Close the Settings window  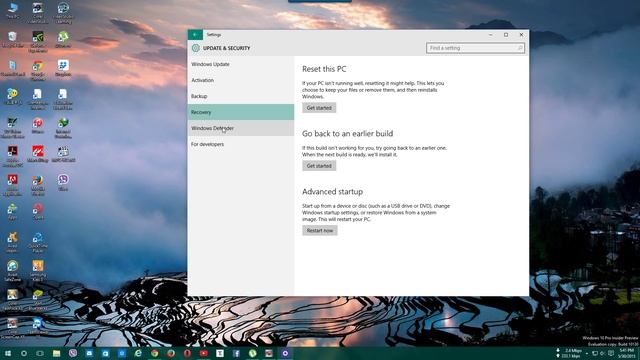coord(521,35)
